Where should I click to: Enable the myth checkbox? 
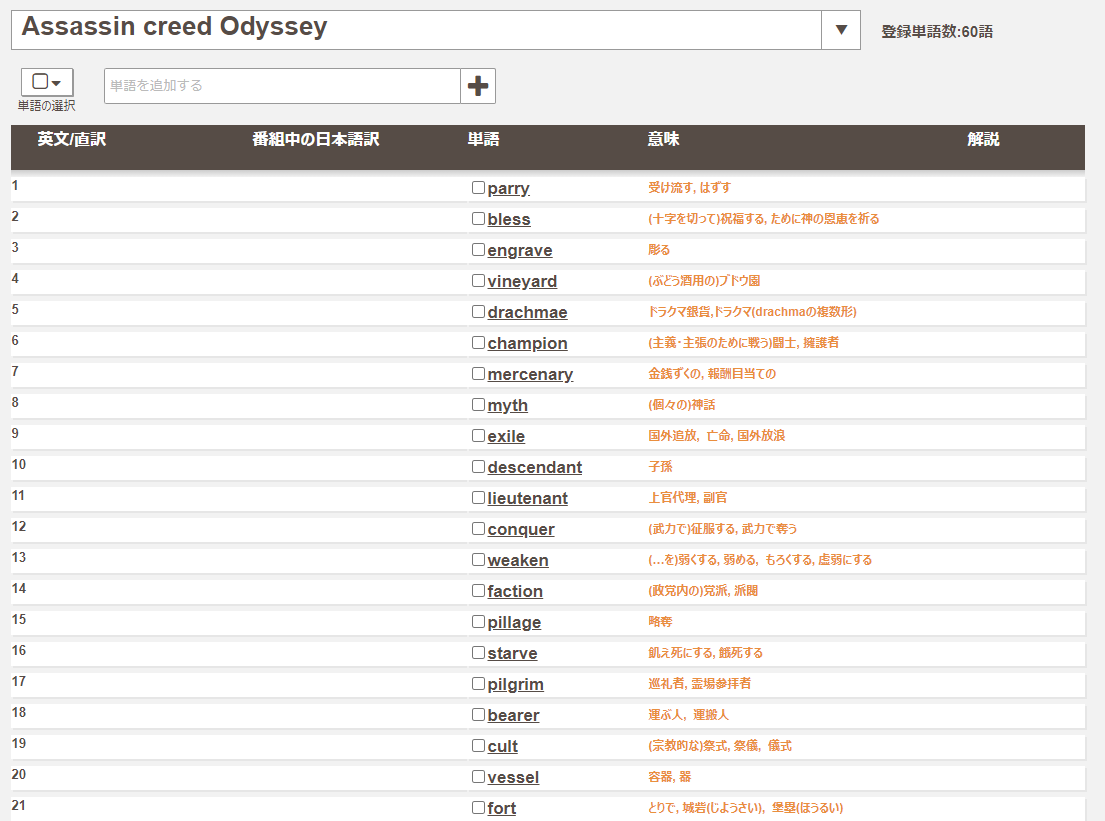tap(479, 405)
